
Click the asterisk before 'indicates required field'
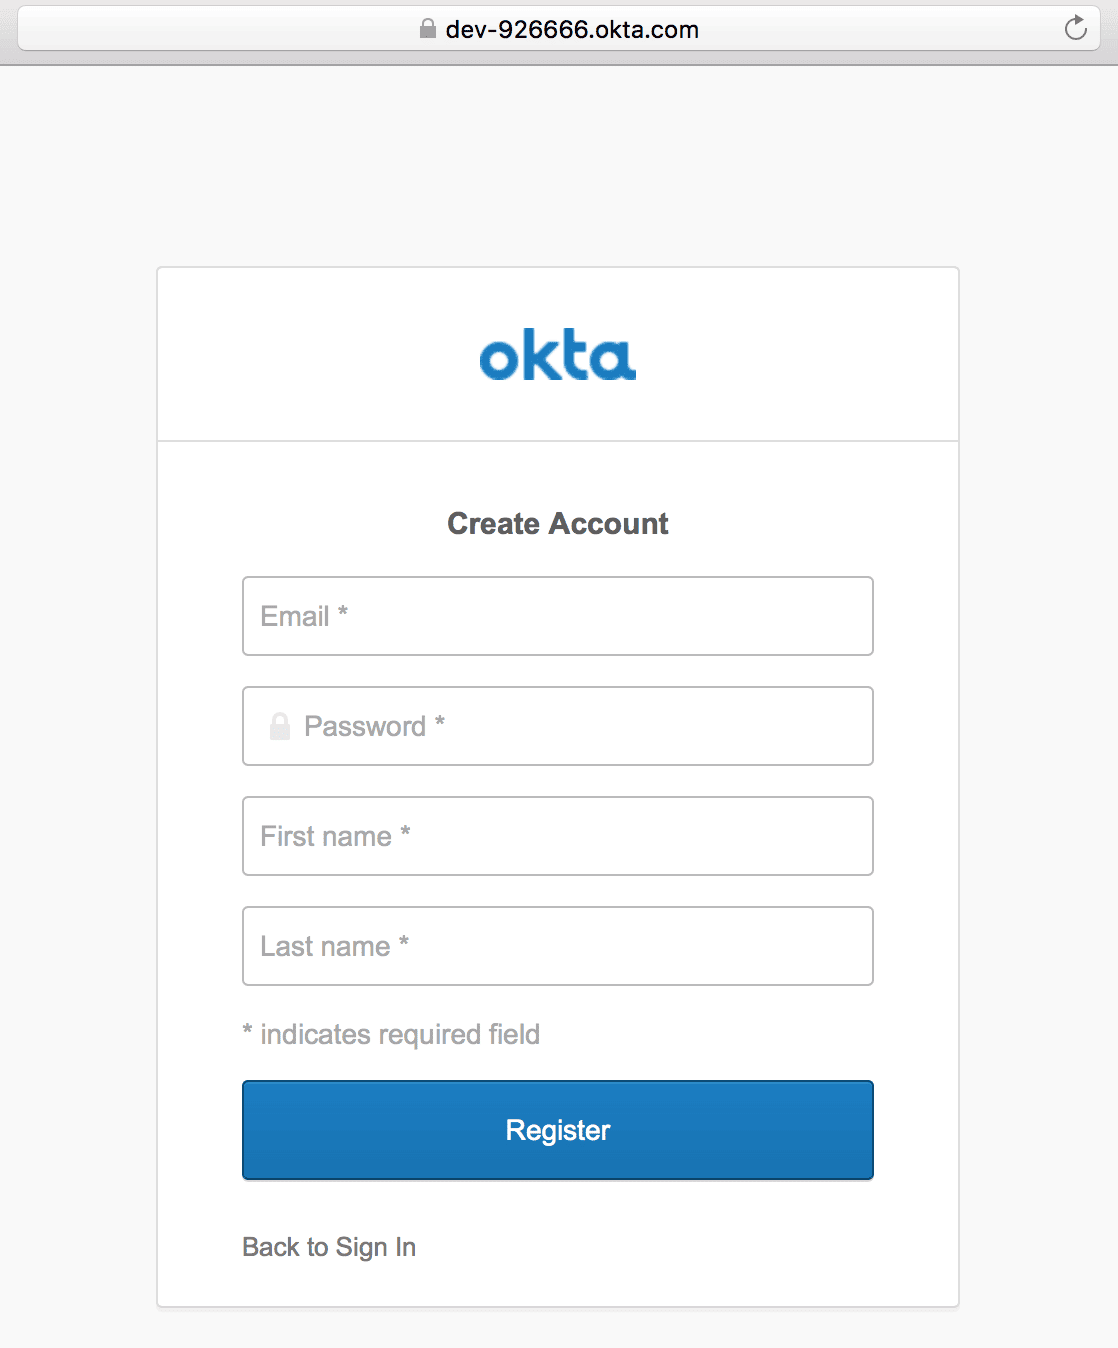click(x=248, y=1030)
